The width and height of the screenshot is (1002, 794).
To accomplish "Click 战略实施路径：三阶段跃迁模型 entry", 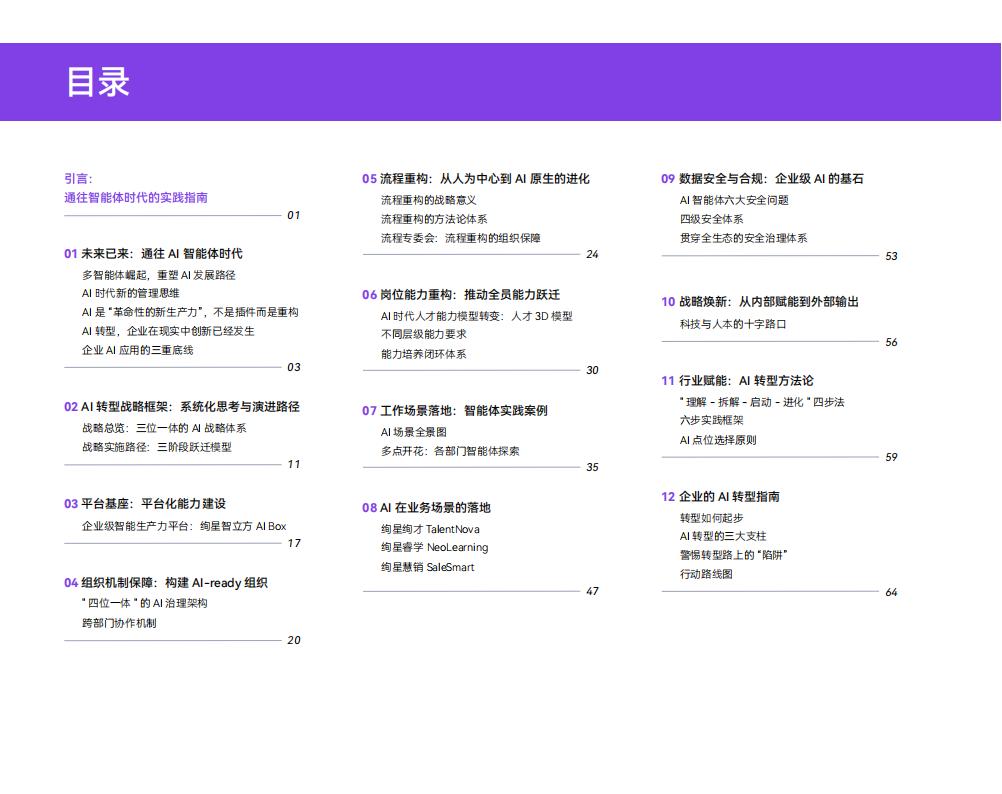I will click(x=156, y=447).
